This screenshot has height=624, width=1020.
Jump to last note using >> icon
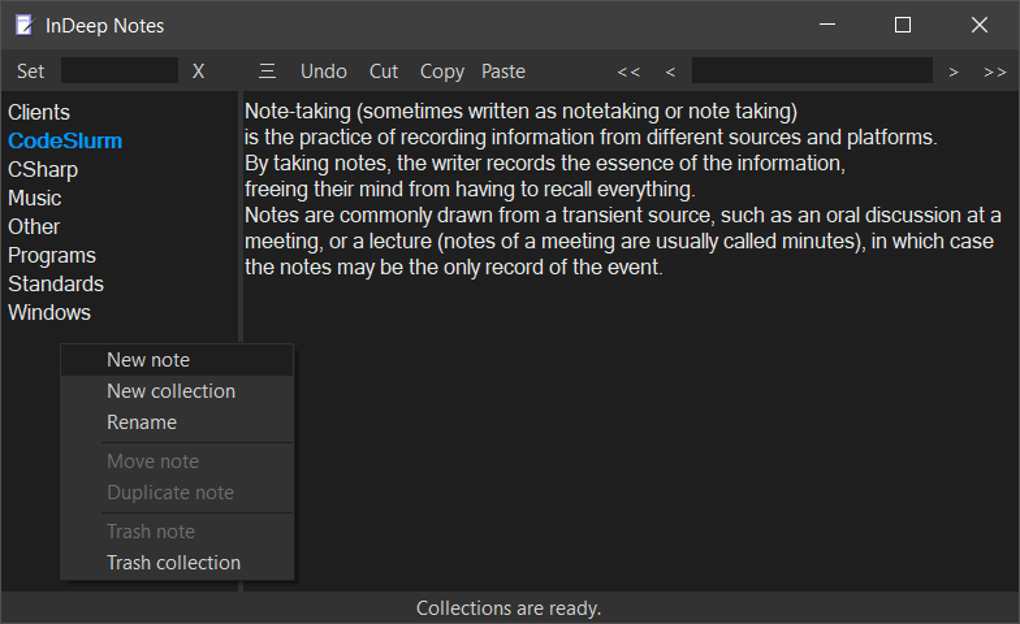coord(993,71)
